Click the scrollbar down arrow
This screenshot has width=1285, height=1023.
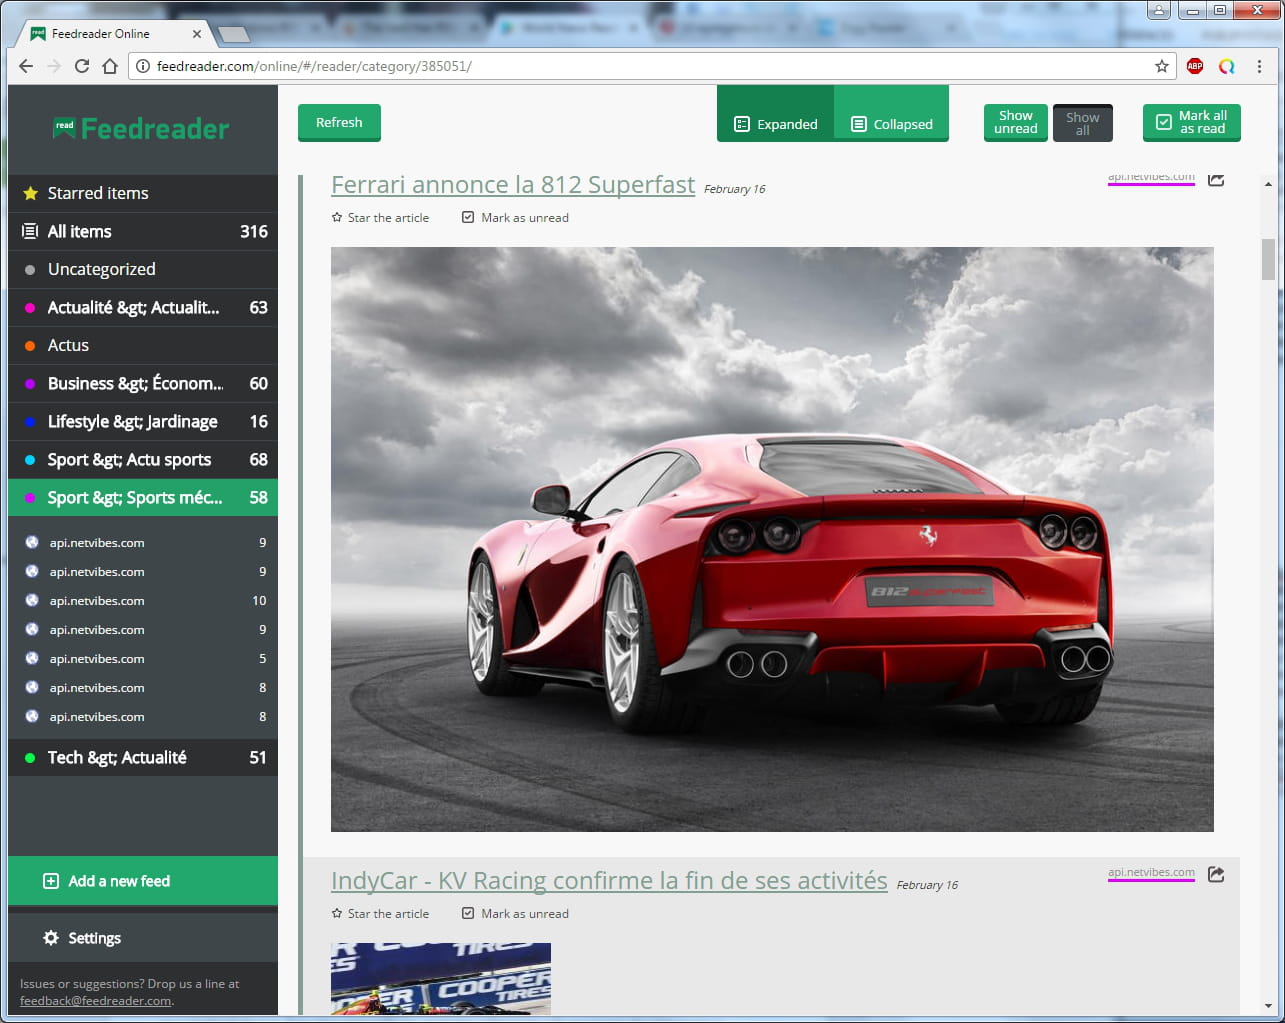click(x=1268, y=1006)
